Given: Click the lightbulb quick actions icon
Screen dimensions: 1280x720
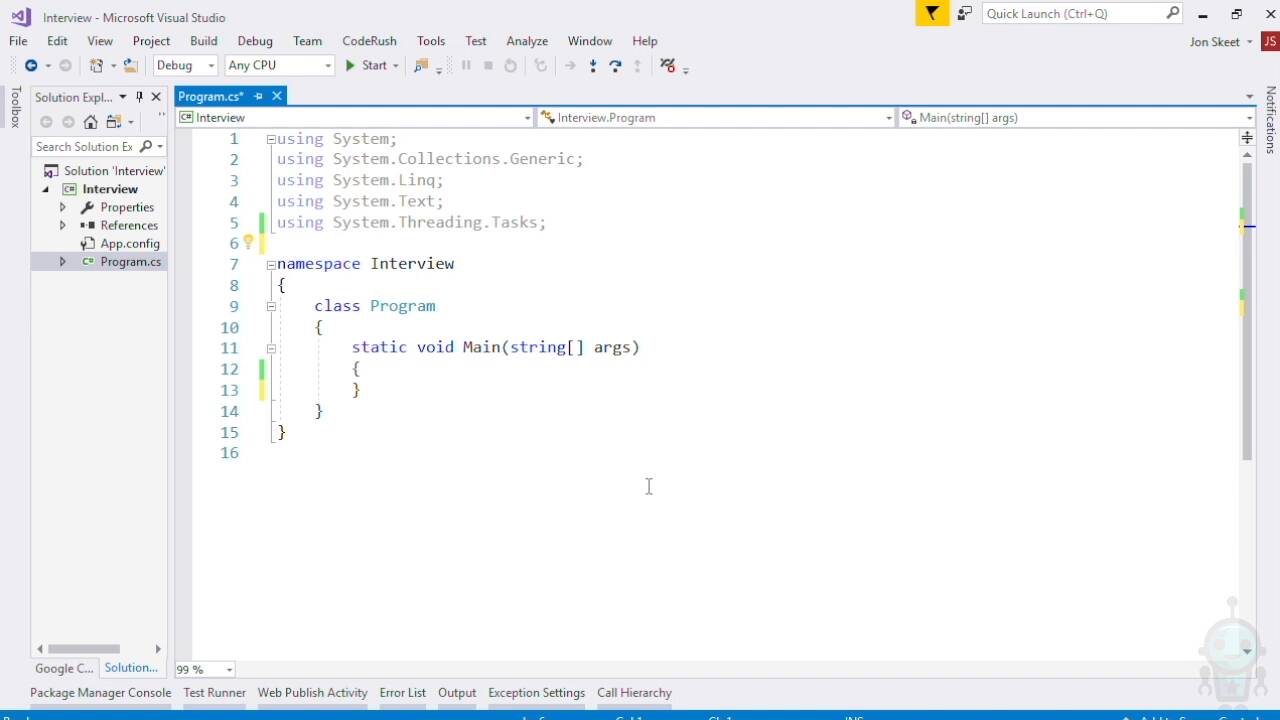Looking at the screenshot, I should [x=248, y=243].
